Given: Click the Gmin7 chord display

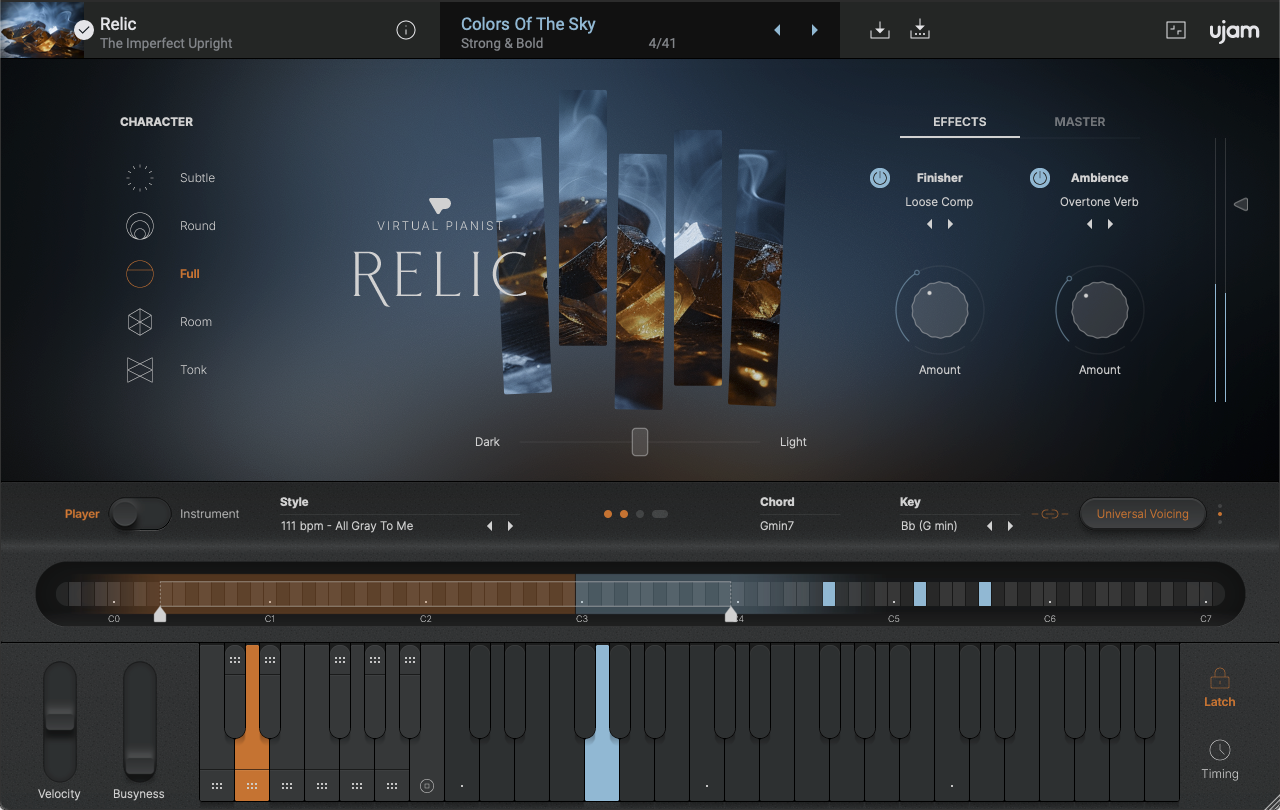Looking at the screenshot, I should (x=777, y=526).
